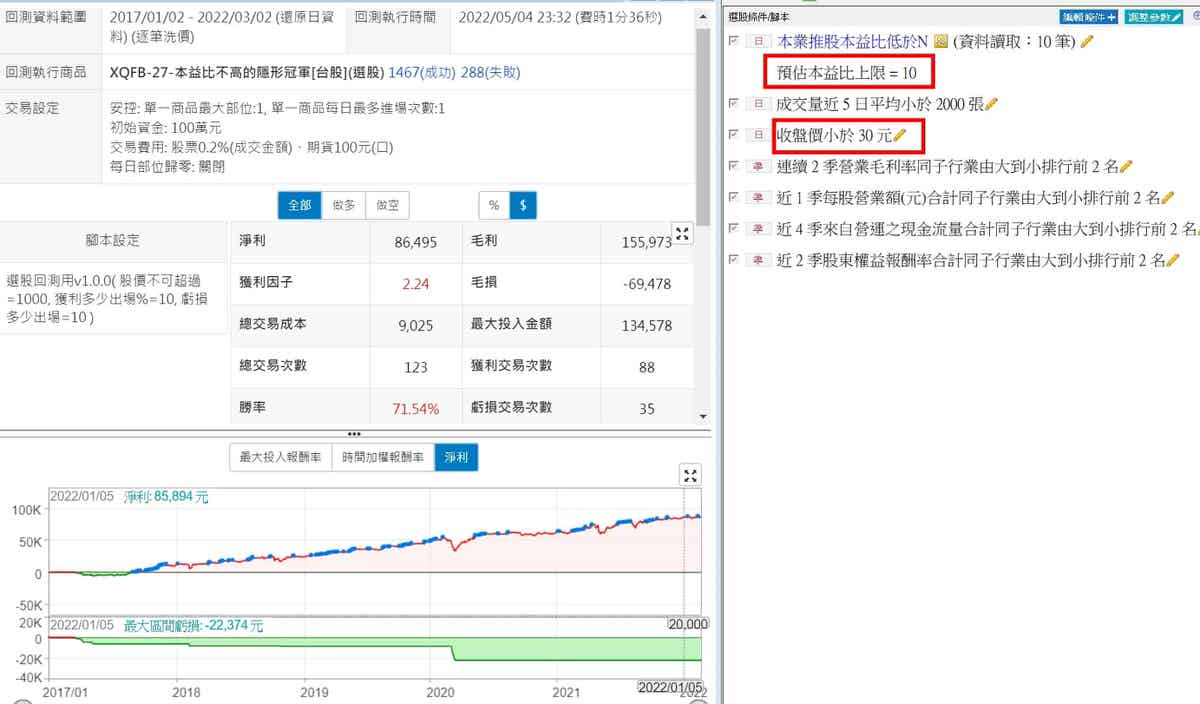This screenshot has height=704, width=1200.
Task: Maximize the net profit chart panel
Action: (688, 475)
